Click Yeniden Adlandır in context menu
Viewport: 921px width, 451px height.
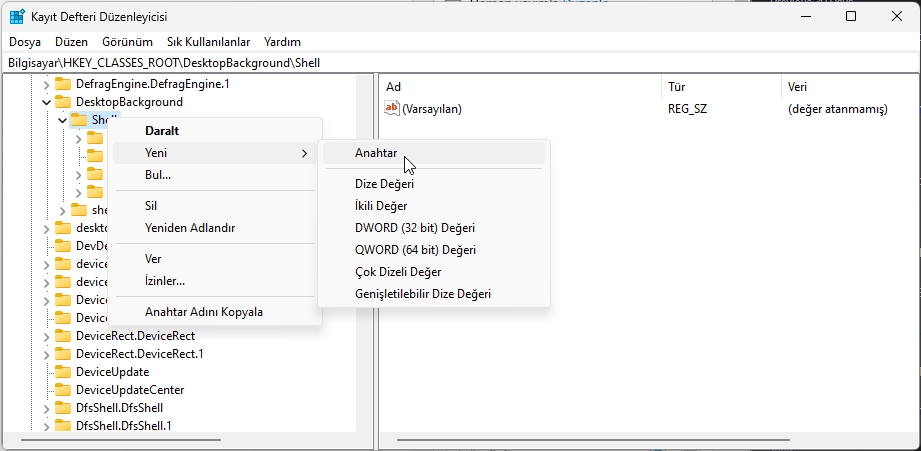click(190, 228)
